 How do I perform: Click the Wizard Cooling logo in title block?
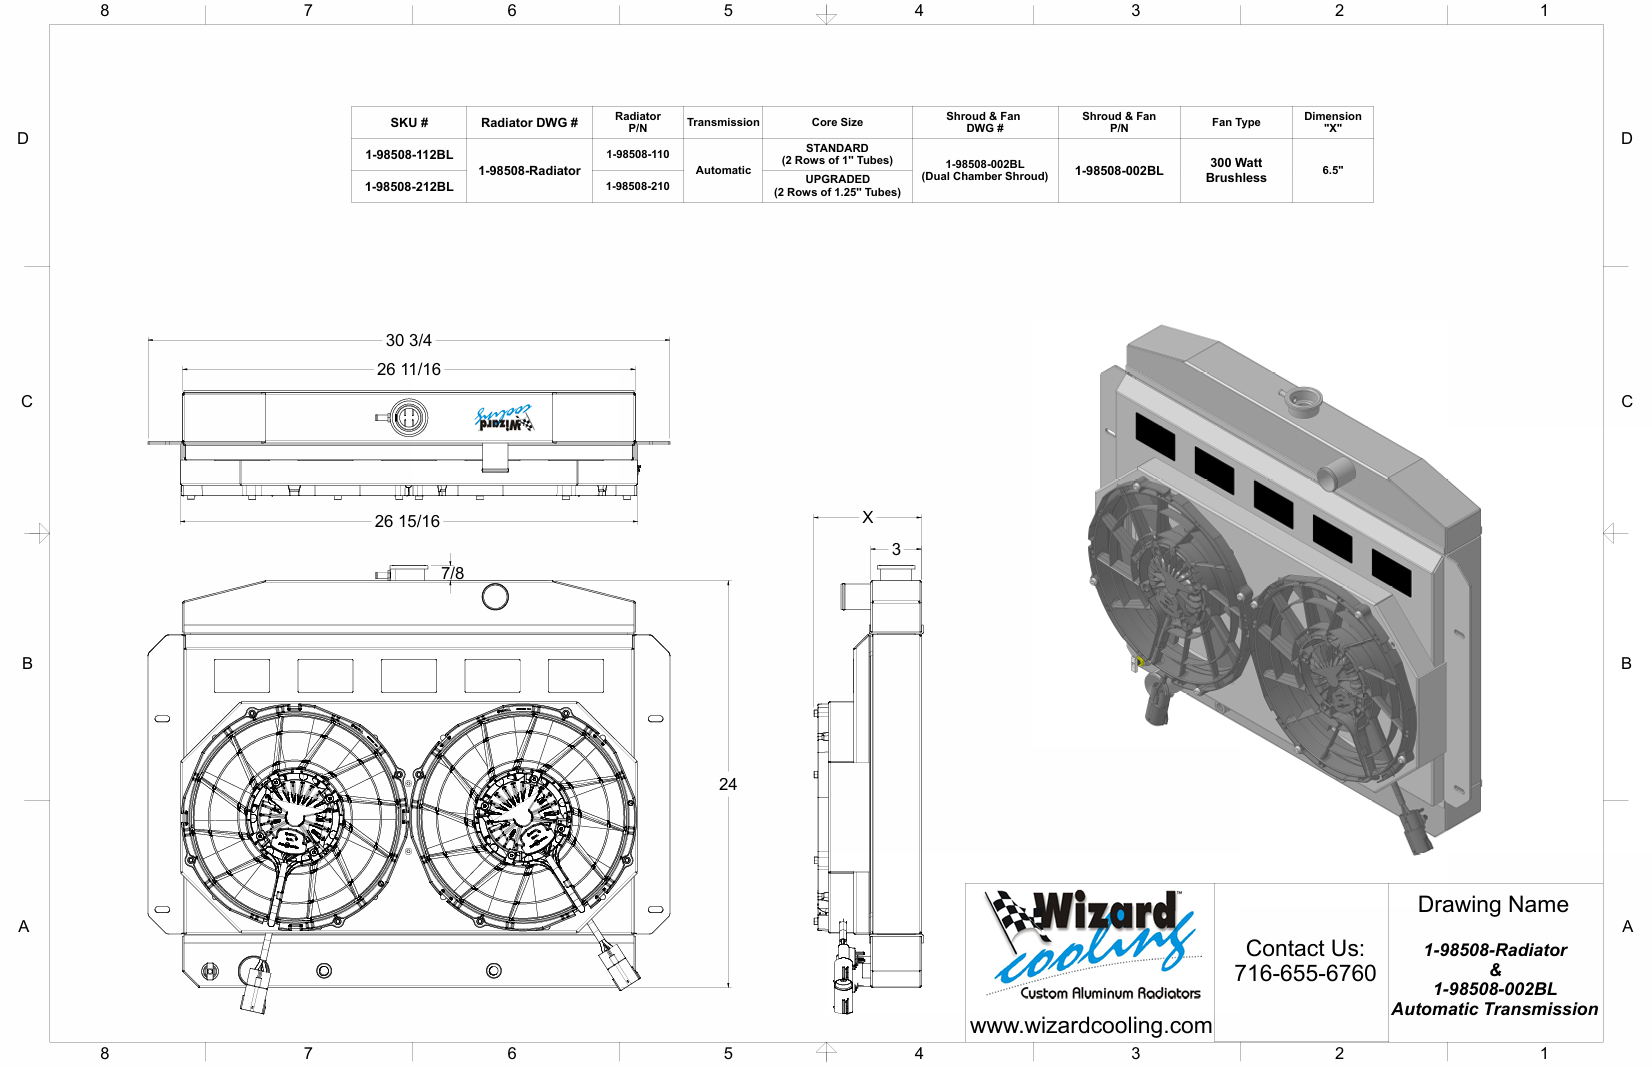pyautogui.click(x=1090, y=942)
